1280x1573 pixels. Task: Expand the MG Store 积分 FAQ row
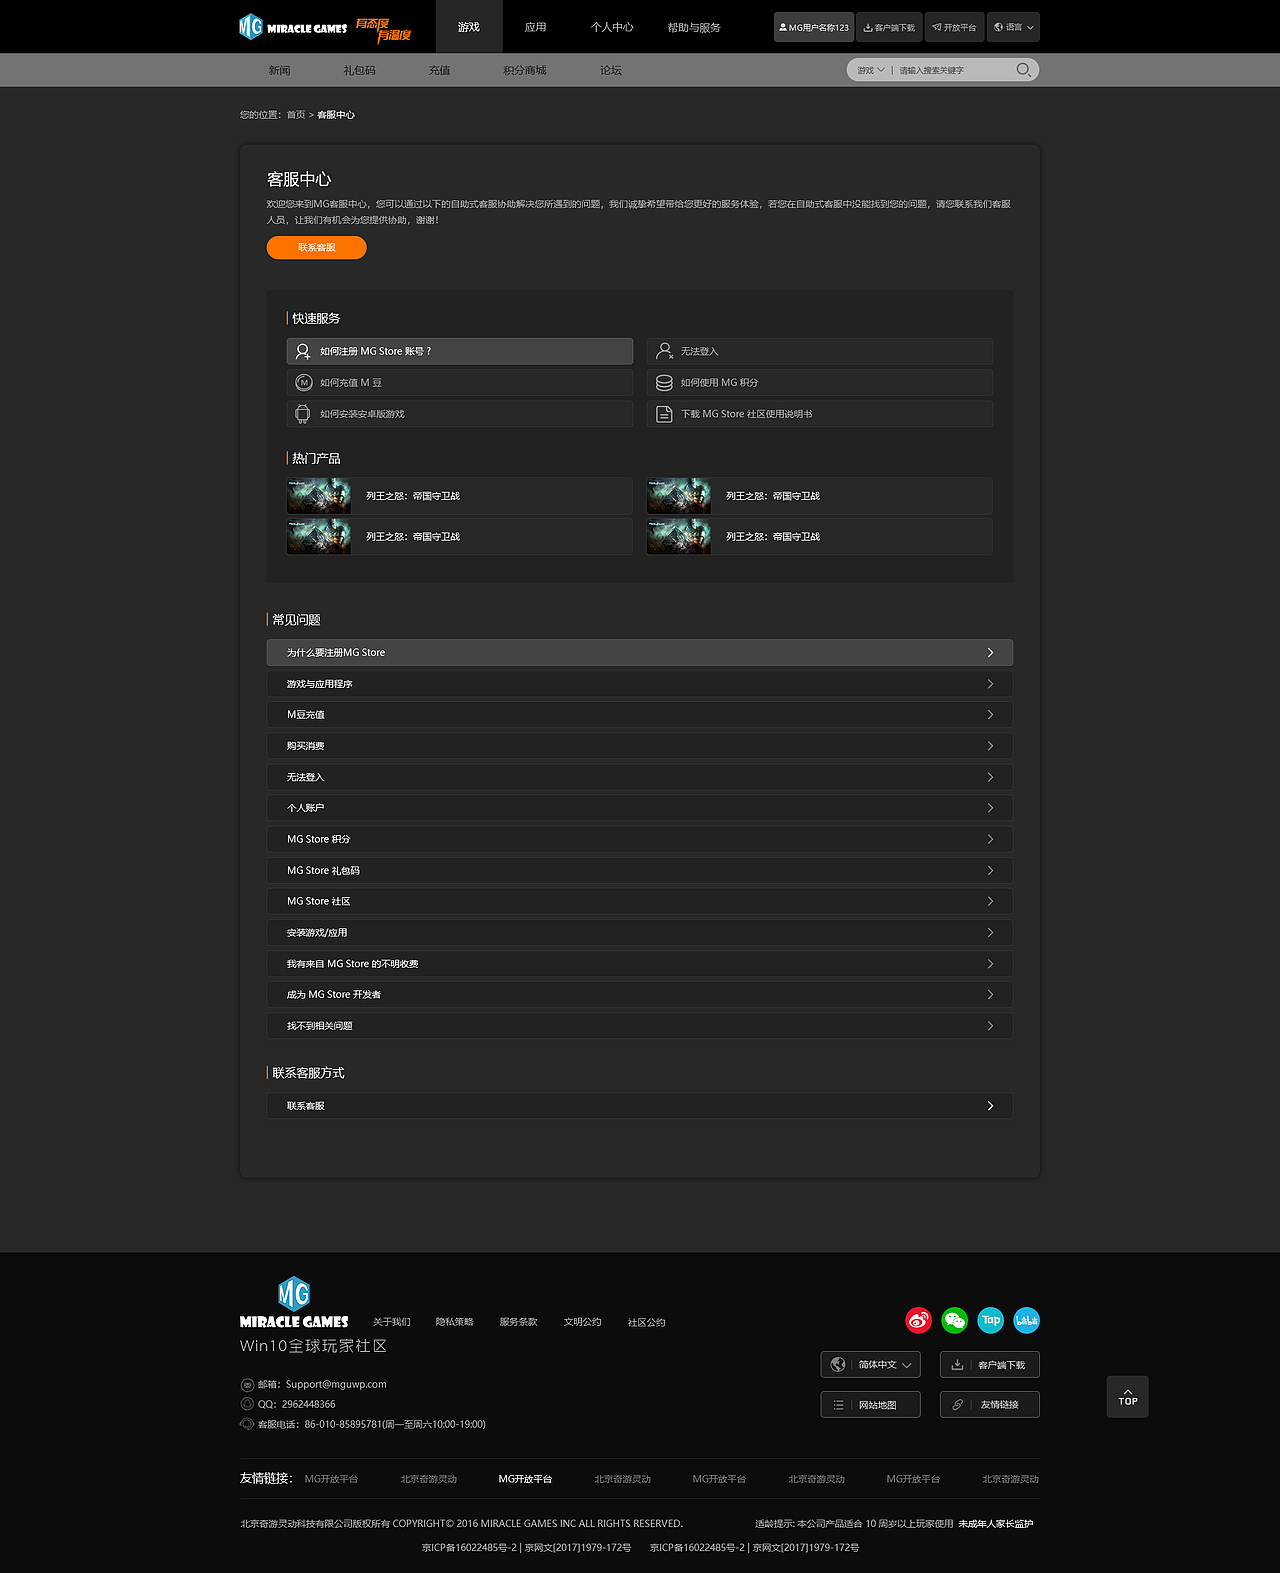point(640,839)
